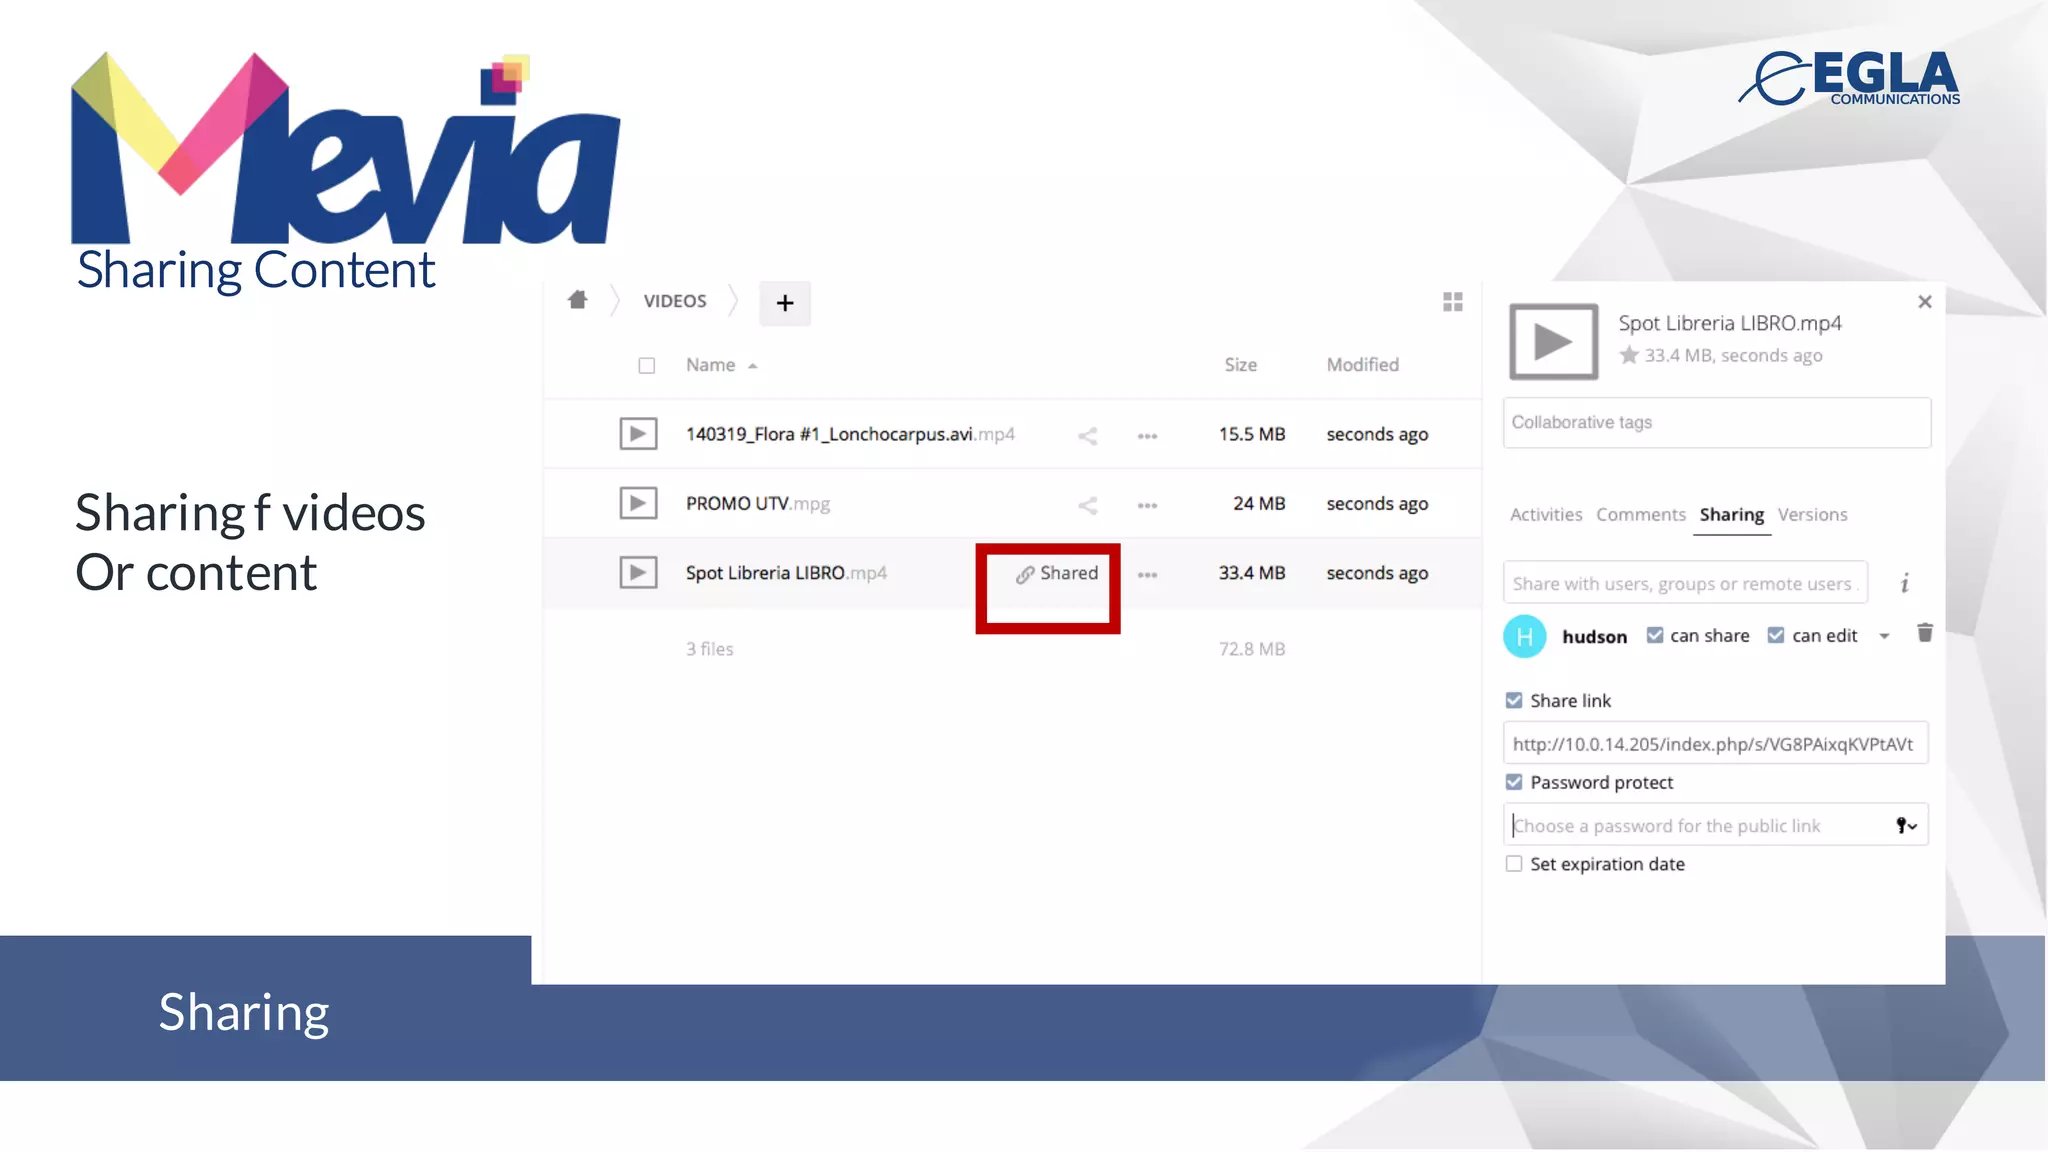
Task: Click the VIDEOS breadcrumb link
Action: pyautogui.click(x=675, y=301)
